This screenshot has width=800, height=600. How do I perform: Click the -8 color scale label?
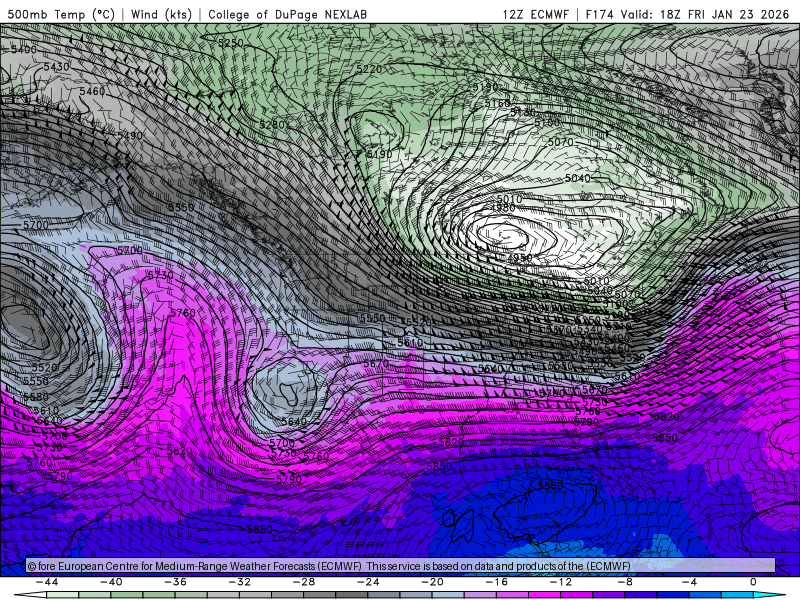click(x=626, y=582)
